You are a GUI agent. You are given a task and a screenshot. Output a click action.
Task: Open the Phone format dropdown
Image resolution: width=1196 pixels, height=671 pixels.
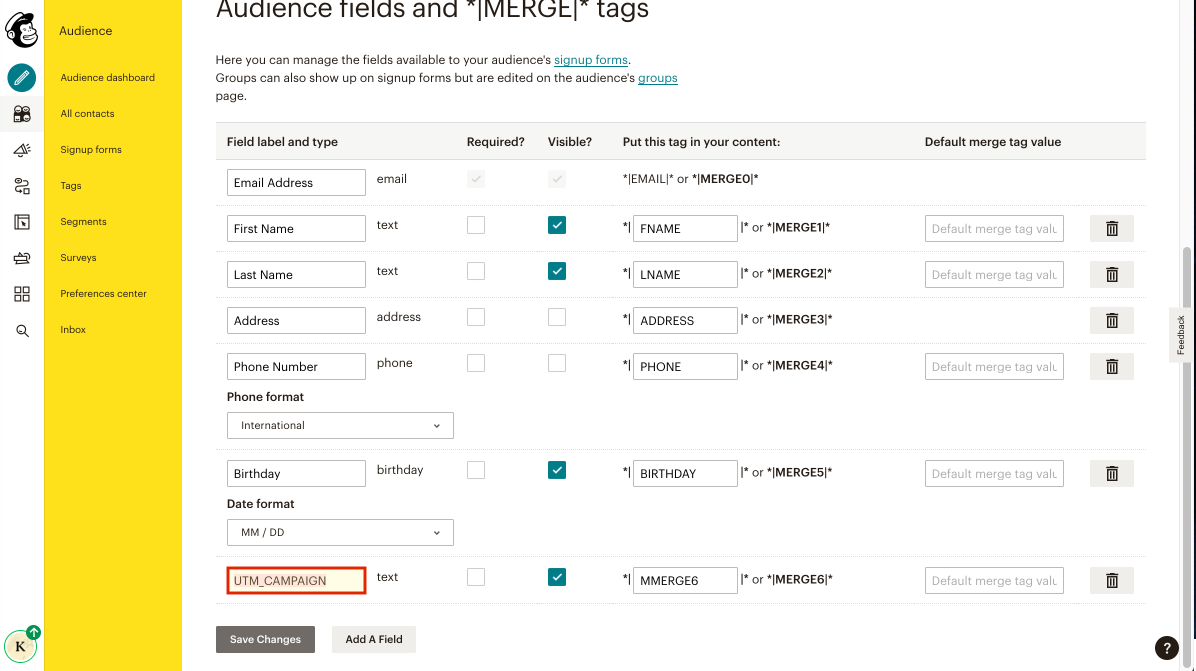pyautogui.click(x=340, y=425)
